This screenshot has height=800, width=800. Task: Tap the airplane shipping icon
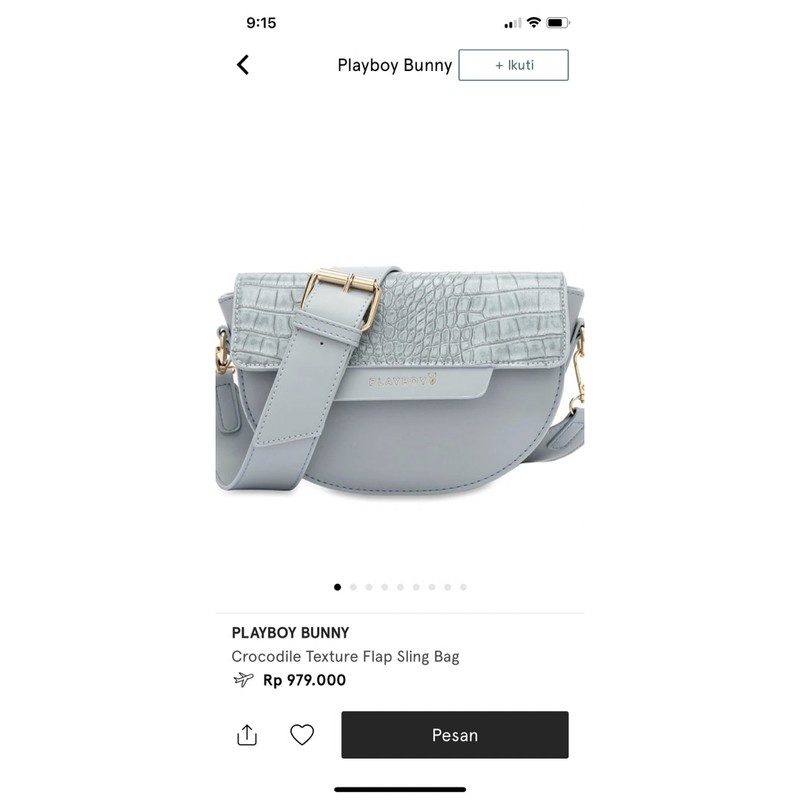point(243,680)
